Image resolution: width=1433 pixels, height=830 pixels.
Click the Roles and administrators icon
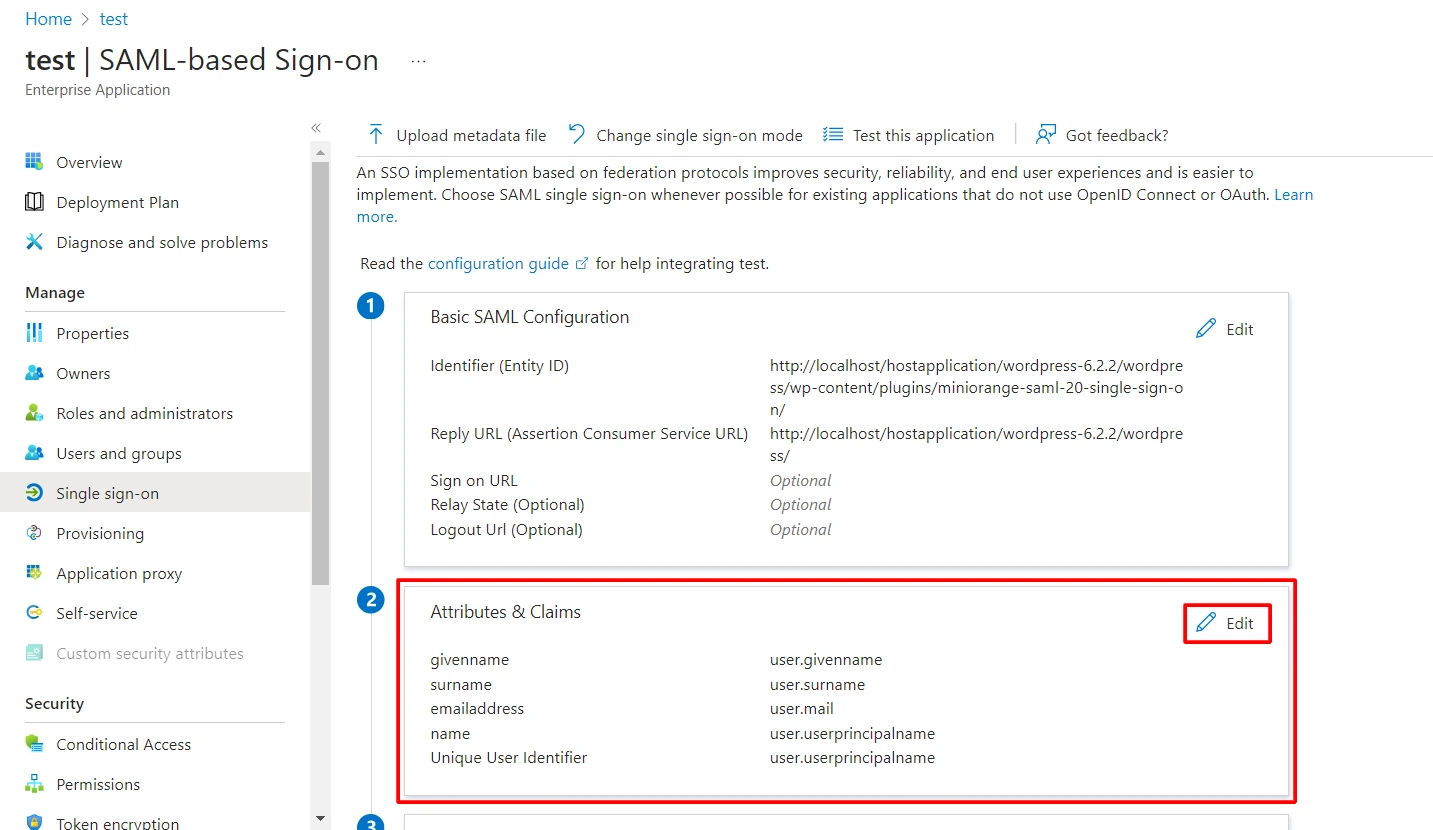pyautogui.click(x=35, y=413)
